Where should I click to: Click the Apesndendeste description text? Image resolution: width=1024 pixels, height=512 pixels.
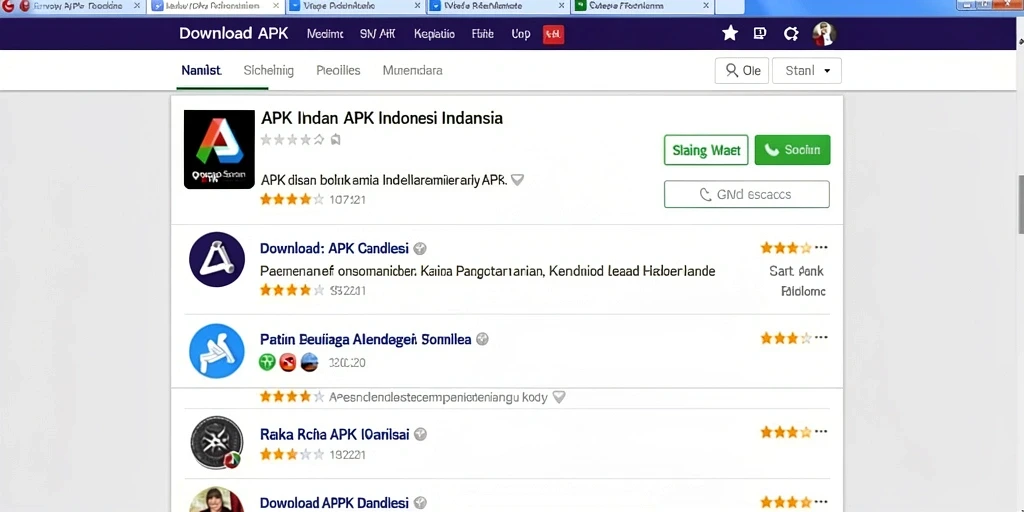tap(438, 396)
